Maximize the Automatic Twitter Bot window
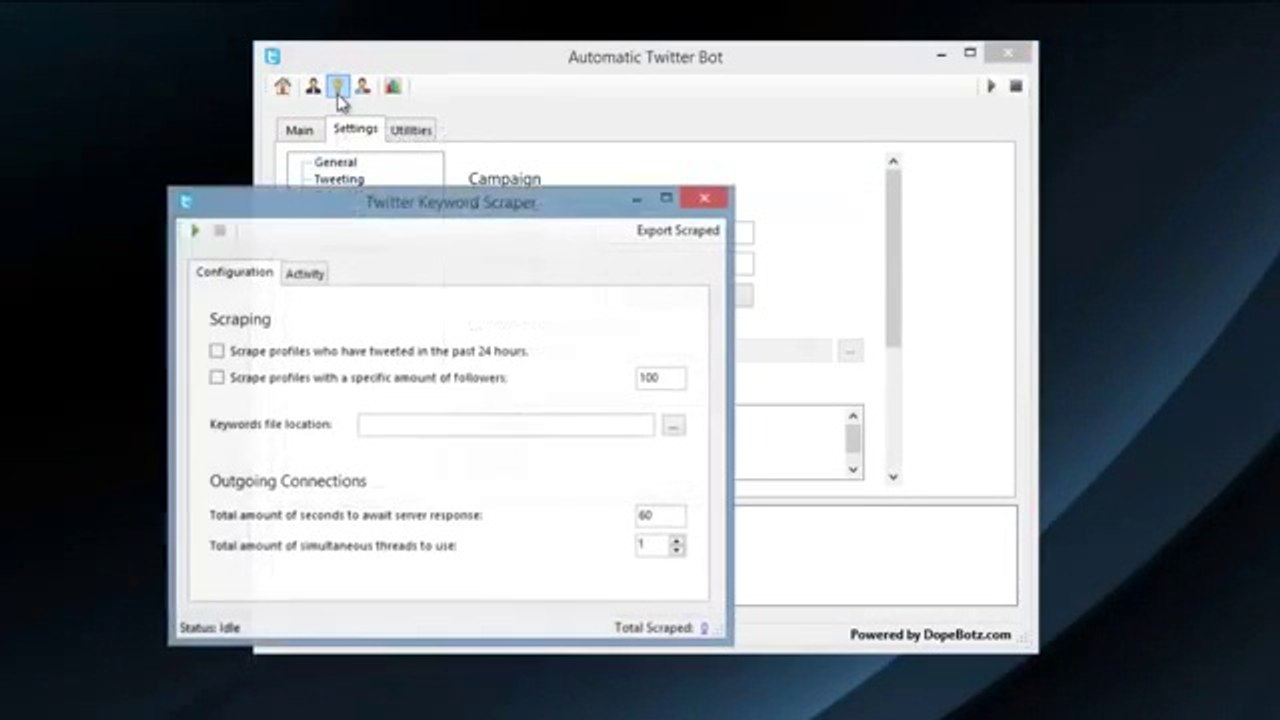The image size is (1280, 720). (x=970, y=52)
